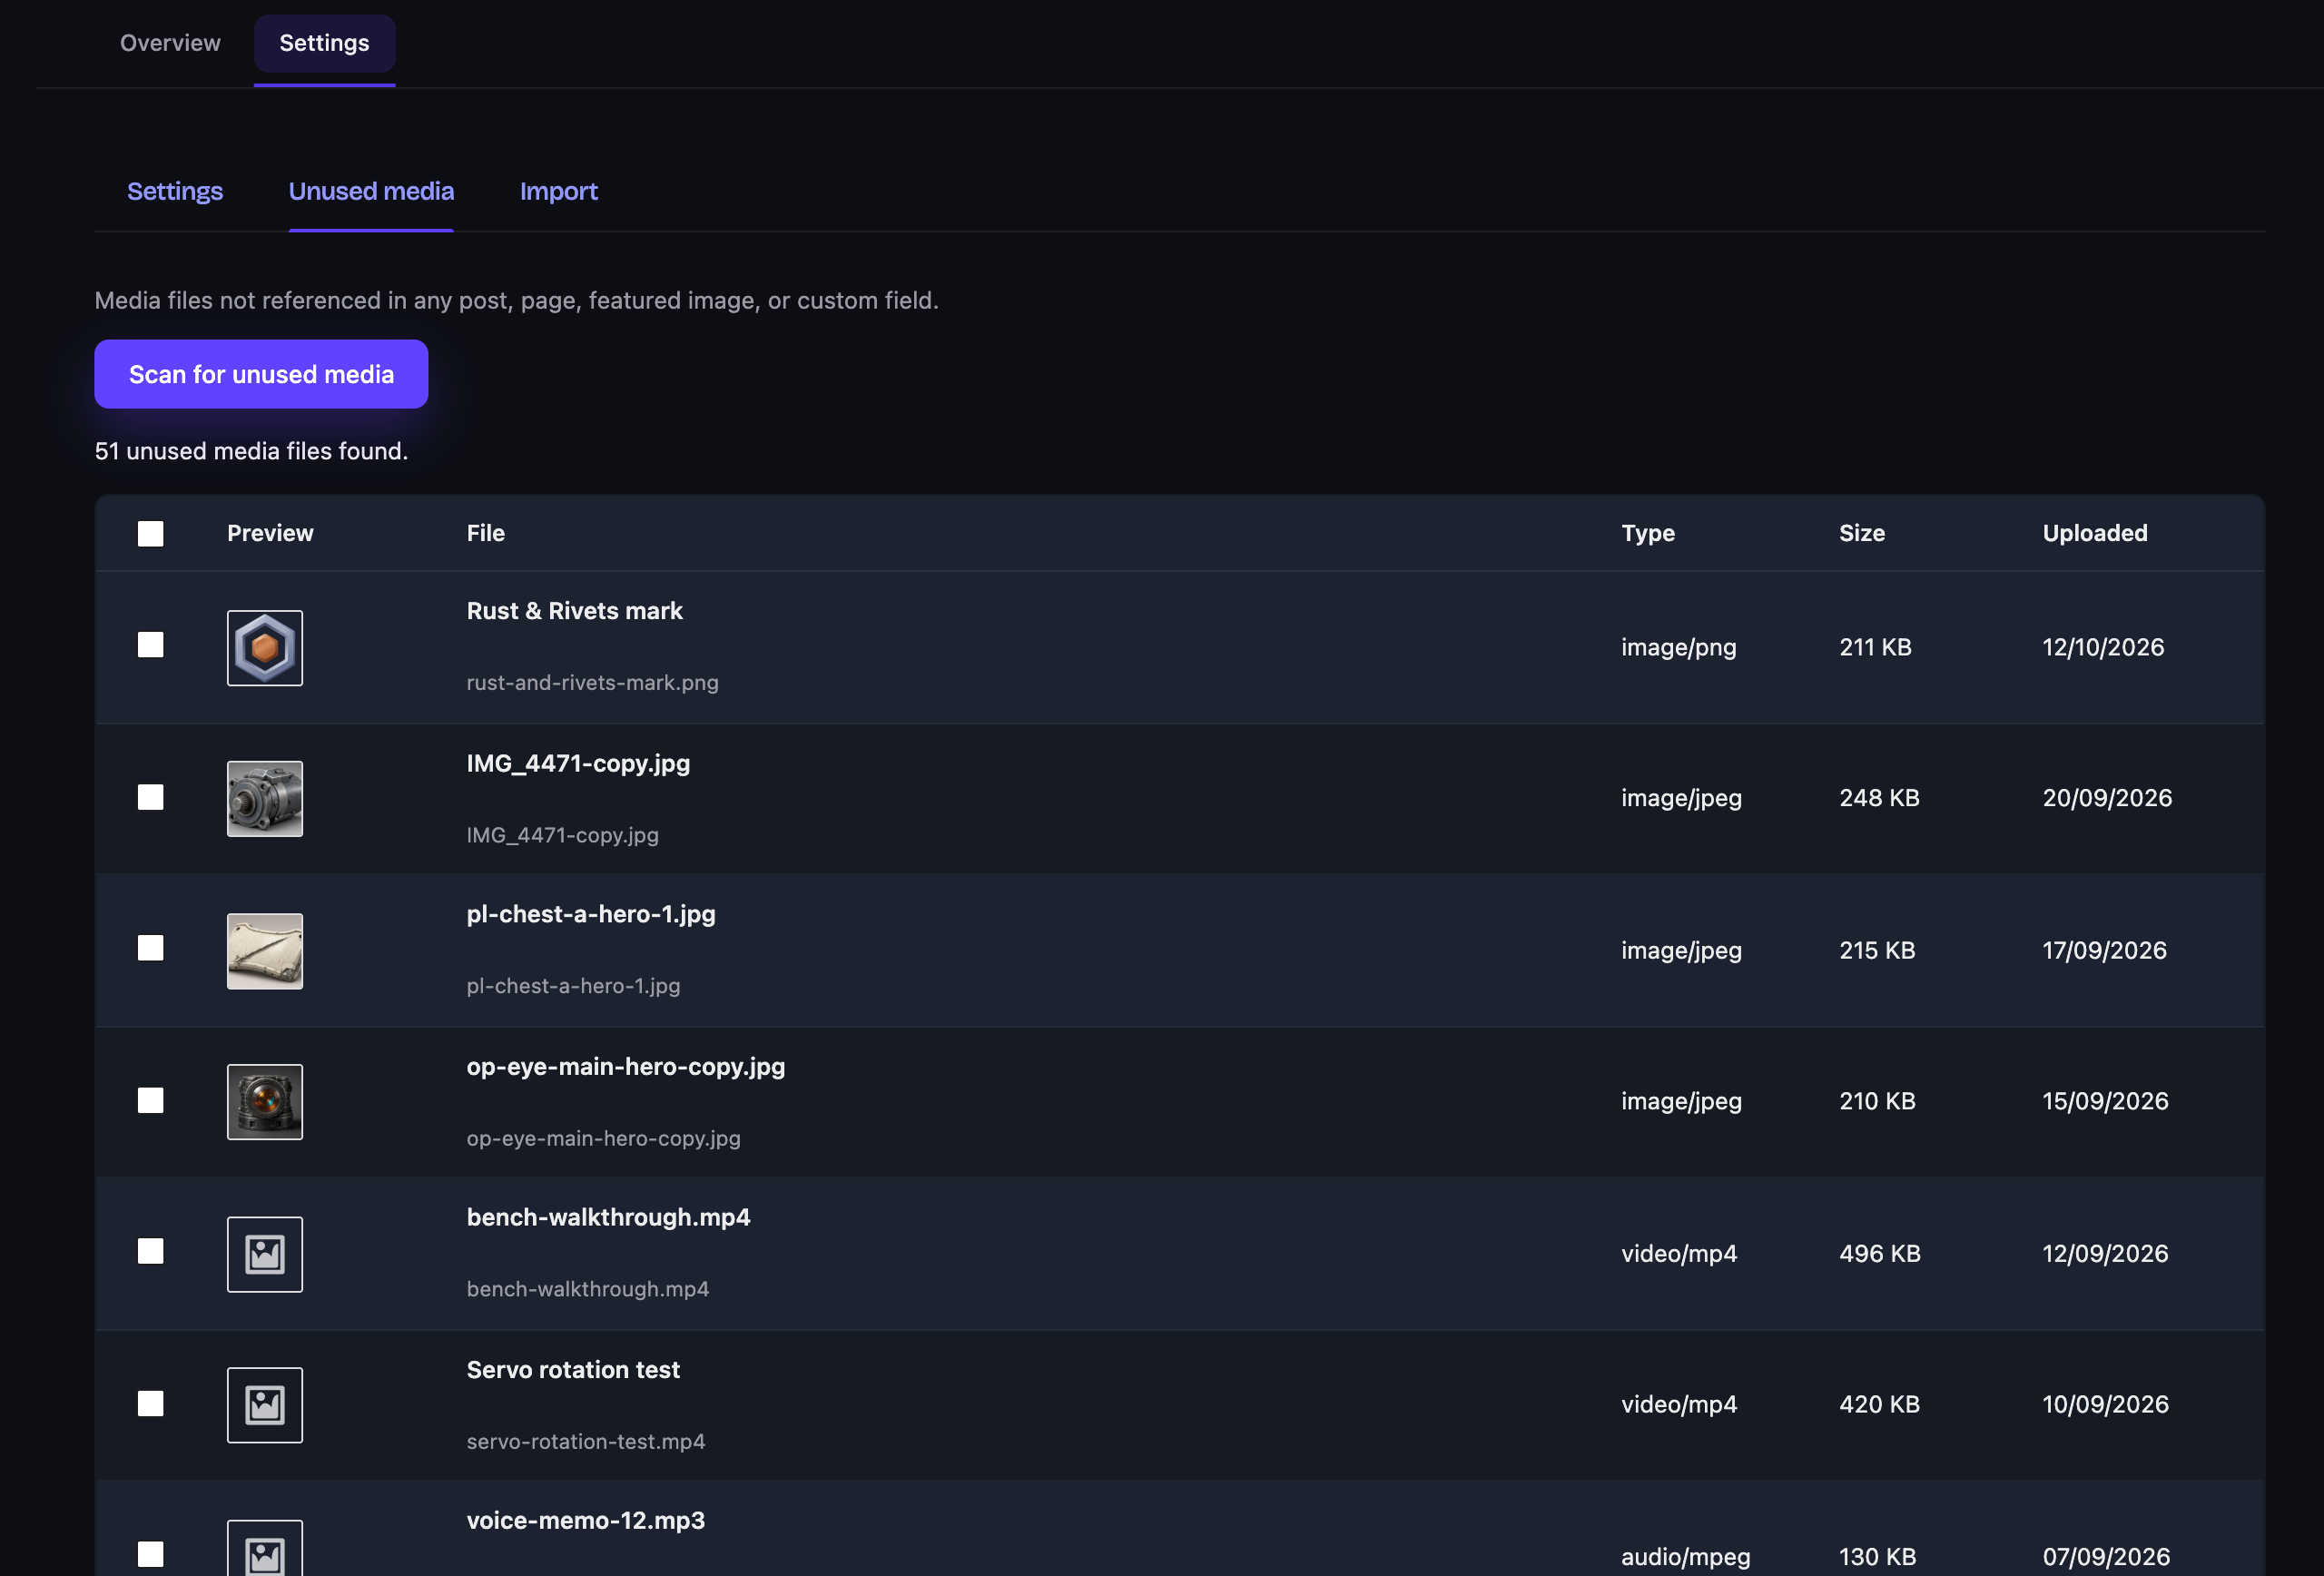Click the IMG_4471-copy.jpg motor preview image
The height and width of the screenshot is (1576, 2324).
[x=265, y=799]
